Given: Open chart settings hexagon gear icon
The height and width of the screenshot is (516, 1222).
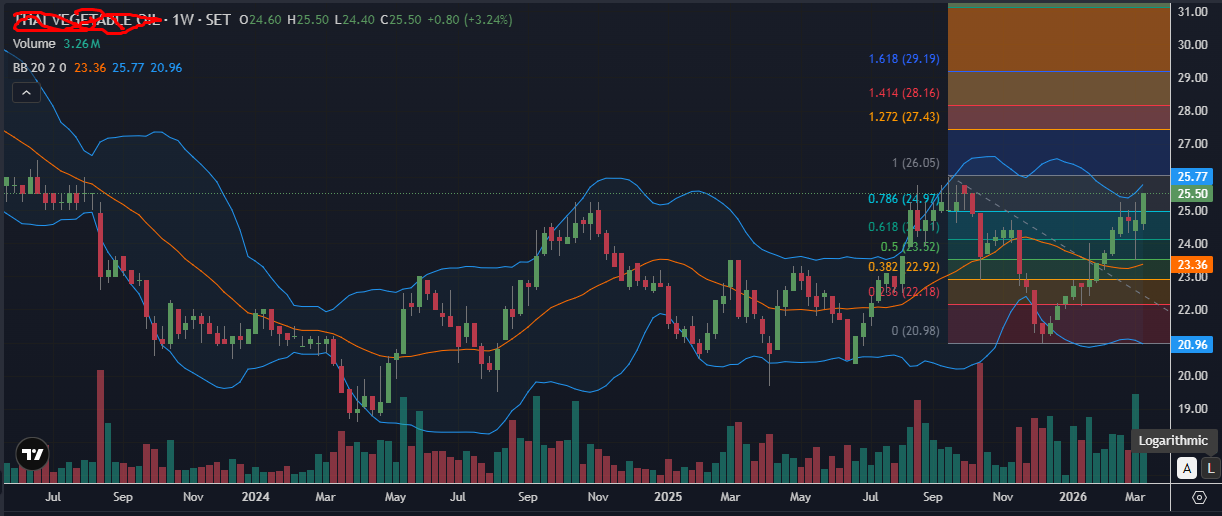Looking at the screenshot, I should [x=1199, y=497].
